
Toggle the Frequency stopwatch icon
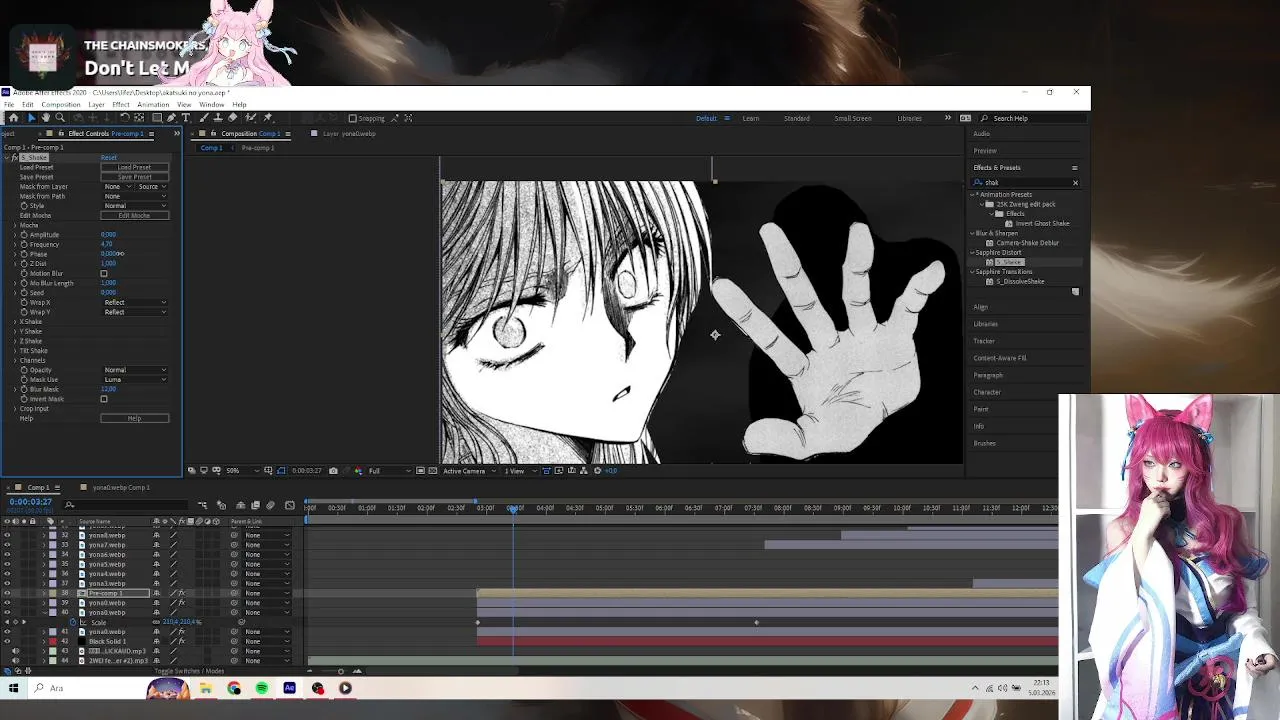point(24,245)
